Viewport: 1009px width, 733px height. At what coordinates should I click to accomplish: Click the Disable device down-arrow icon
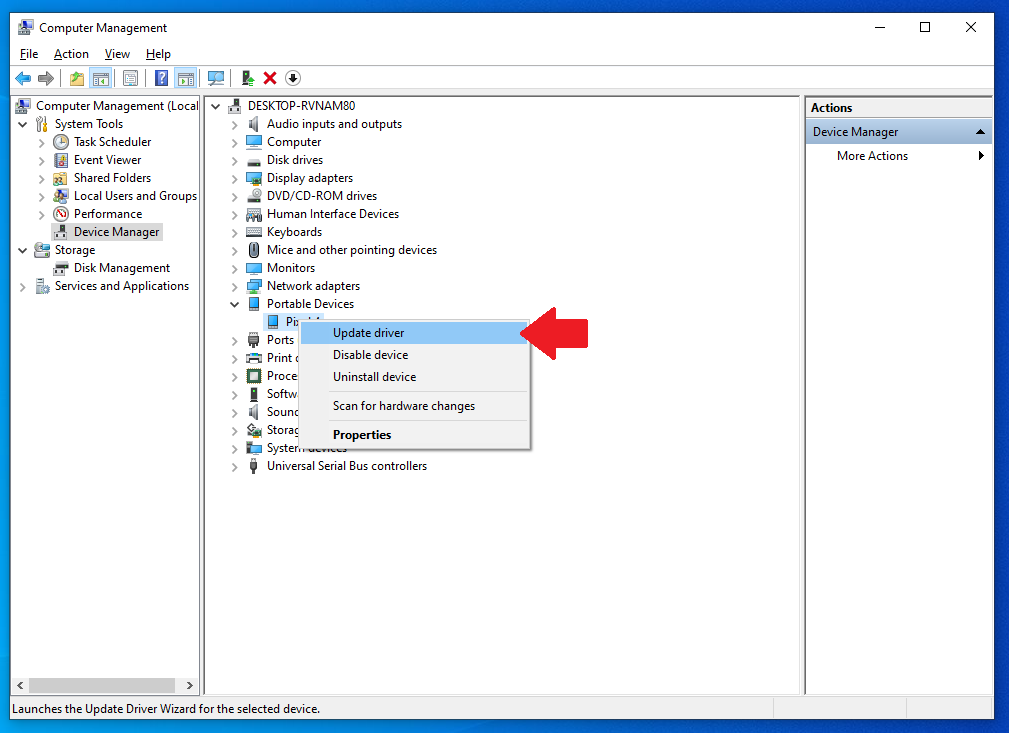[x=293, y=78]
